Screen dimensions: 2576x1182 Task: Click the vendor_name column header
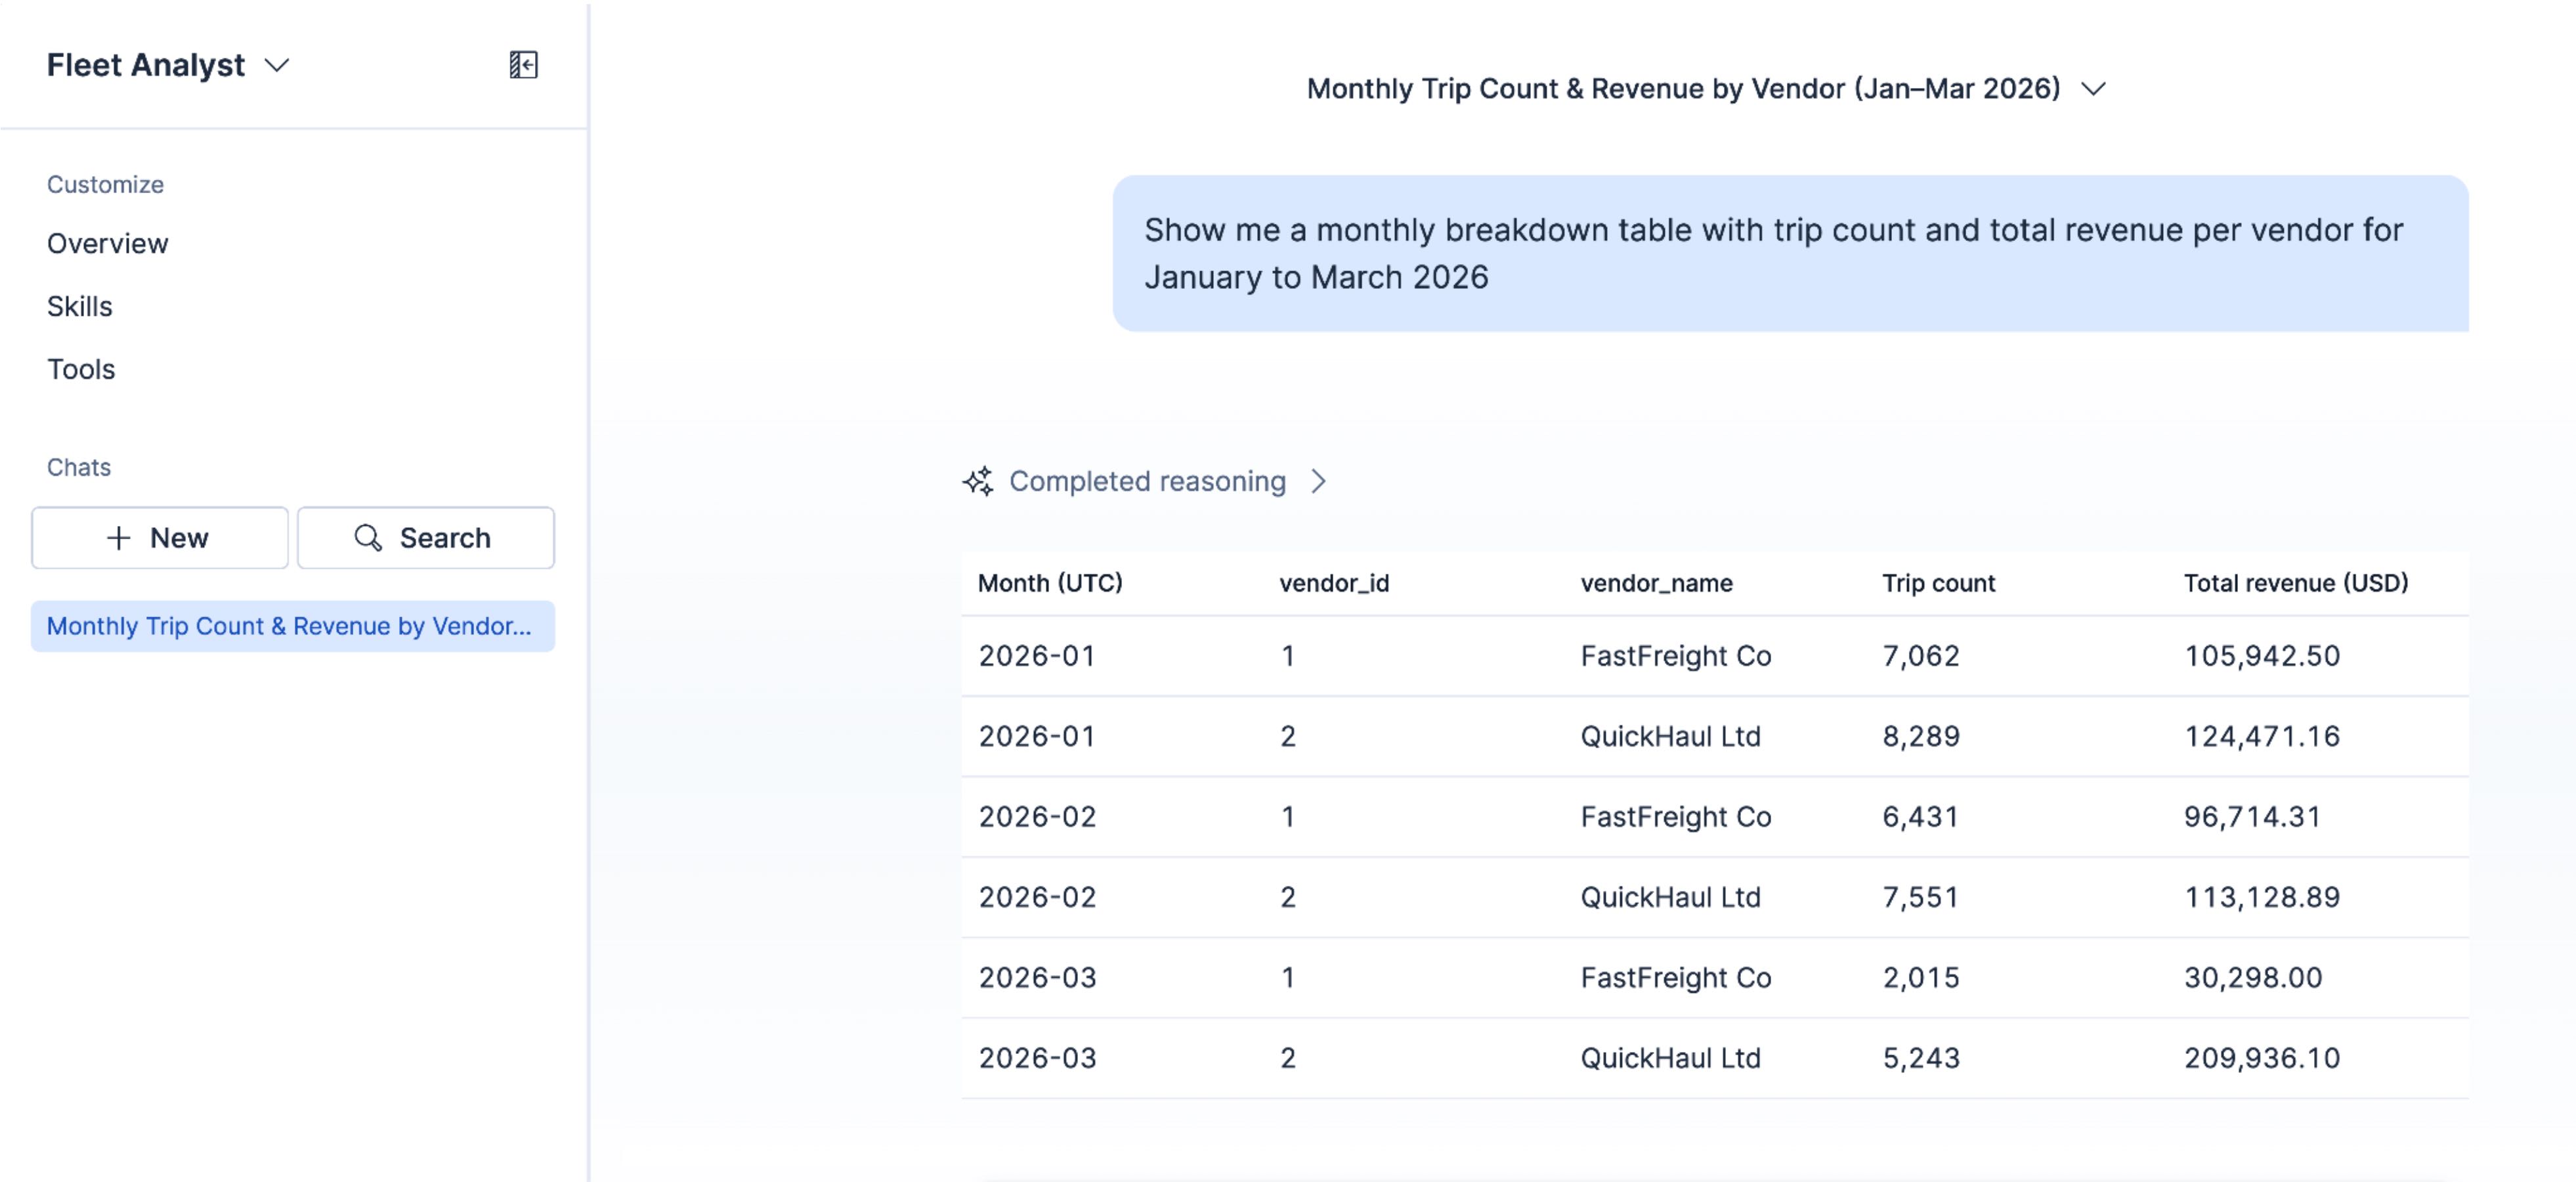click(1656, 583)
